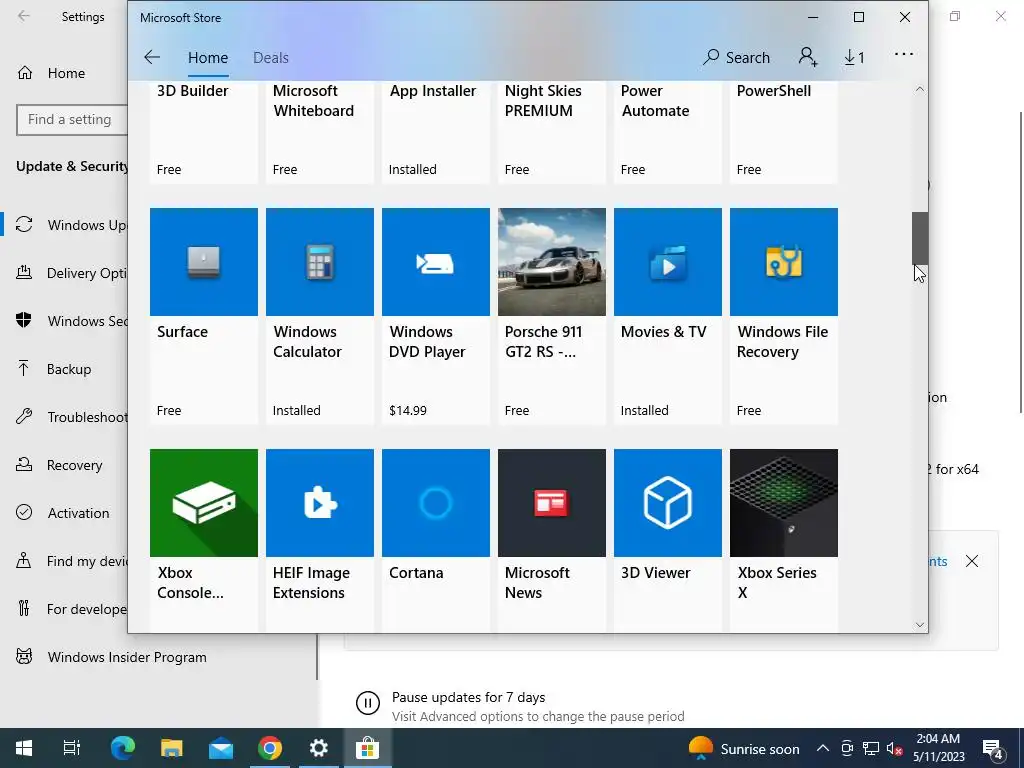Image resolution: width=1024 pixels, height=768 pixels.
Task: Switch to the Store Home tab
Action: click(208, 57)
